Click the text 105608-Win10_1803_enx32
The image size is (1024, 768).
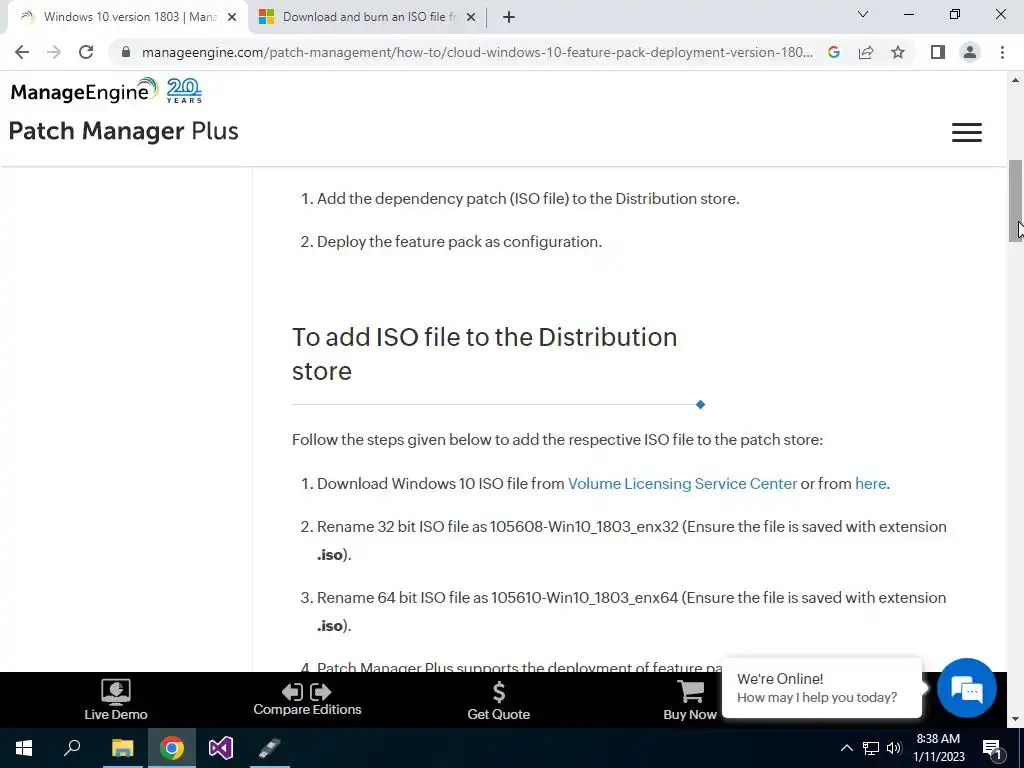[584, 526]
